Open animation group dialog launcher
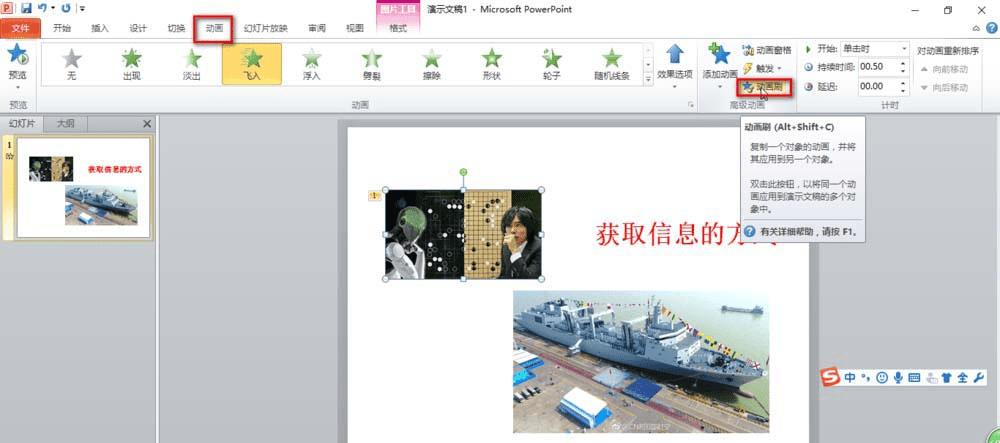The image size is (1000, 443). tap(691, 105)
